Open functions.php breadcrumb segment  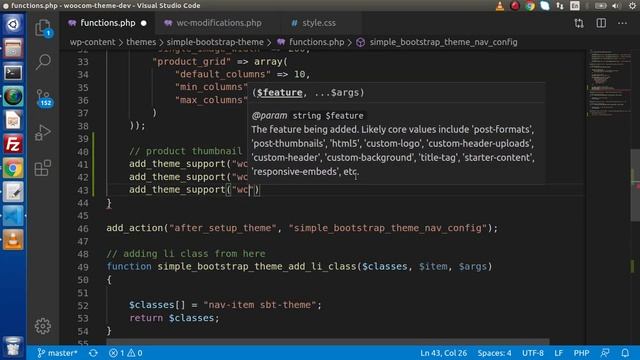pos(311,42)
